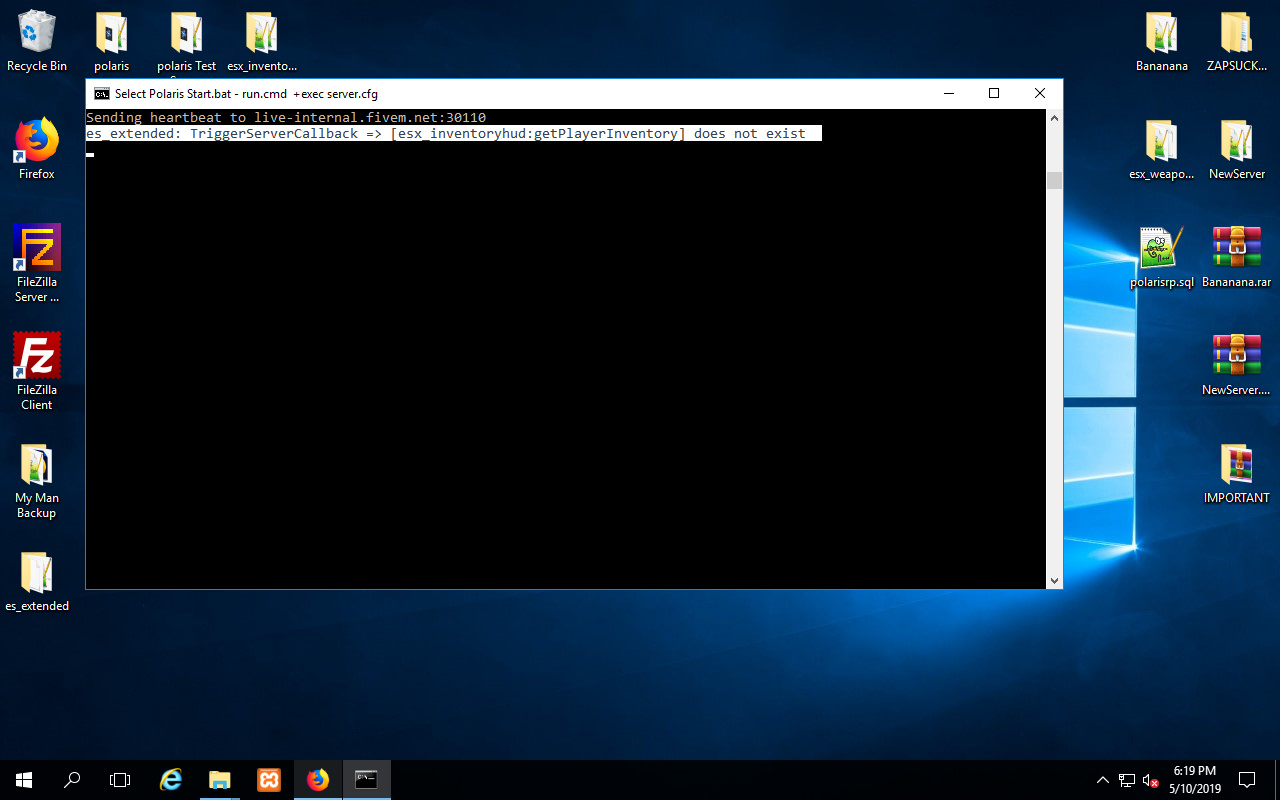Click the console scrollbar up arrow
Screen dimensions: 1280x800
[1054, 117]
